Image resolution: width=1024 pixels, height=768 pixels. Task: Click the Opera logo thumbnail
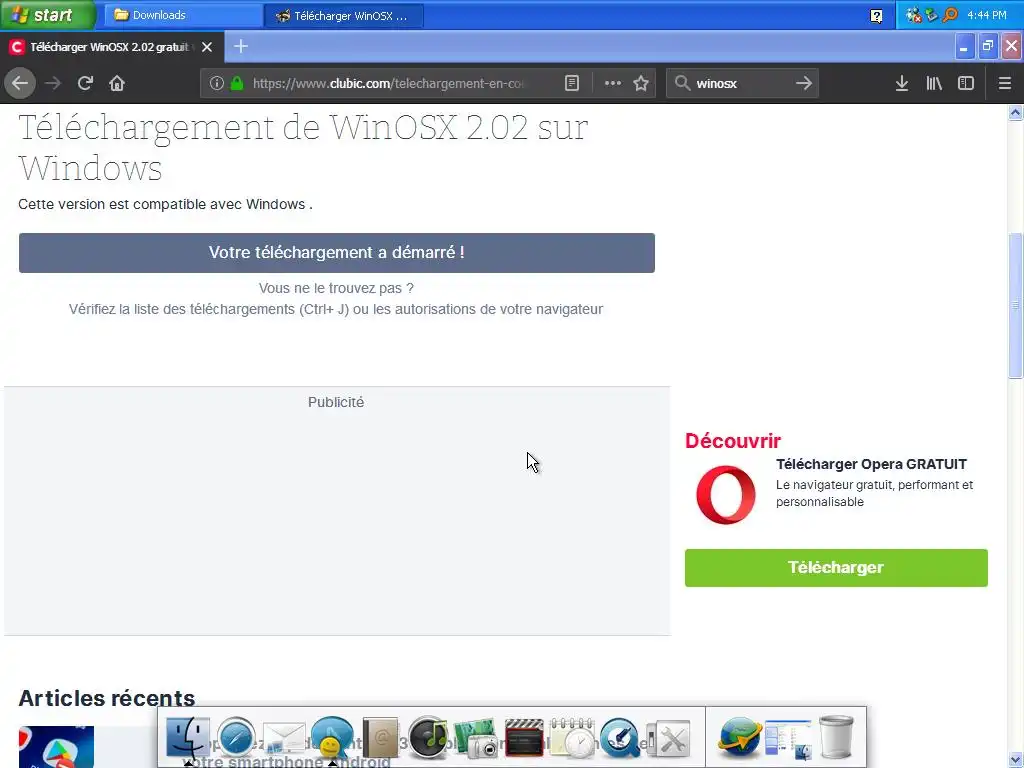[726, 495]
